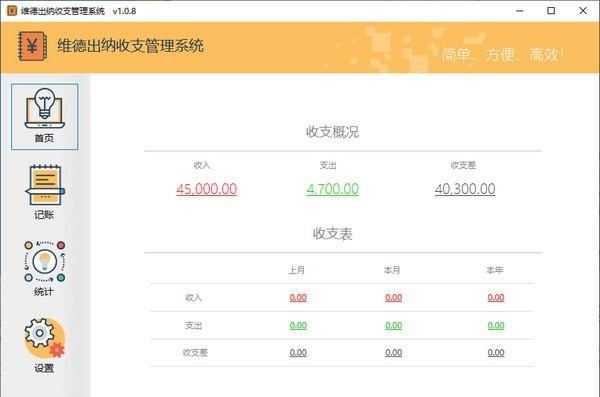Click the 支出 row label in 收支表

(x=193, y=325)
